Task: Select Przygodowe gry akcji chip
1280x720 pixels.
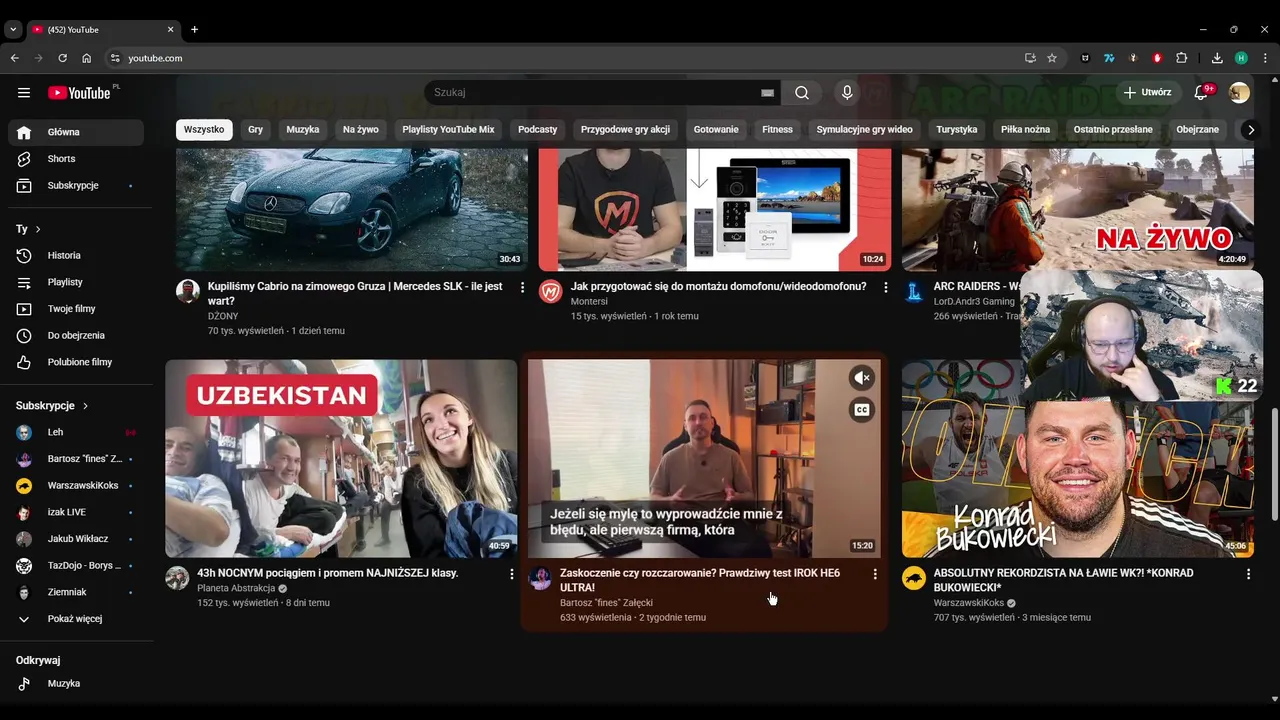Action: (x=625, y=129)
